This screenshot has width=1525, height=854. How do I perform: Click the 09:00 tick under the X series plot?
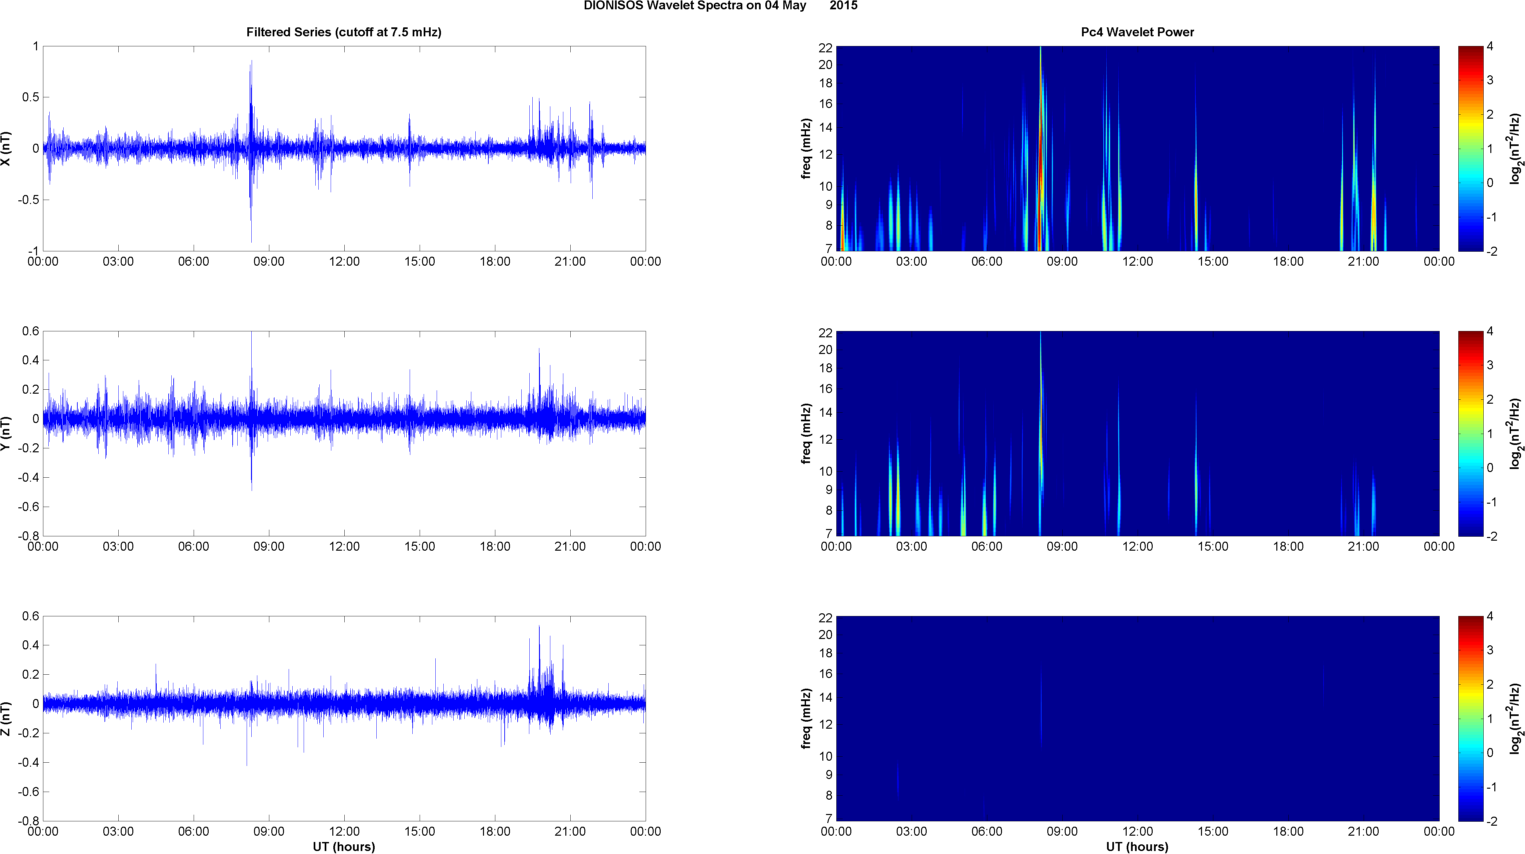(x=269, y=262)
